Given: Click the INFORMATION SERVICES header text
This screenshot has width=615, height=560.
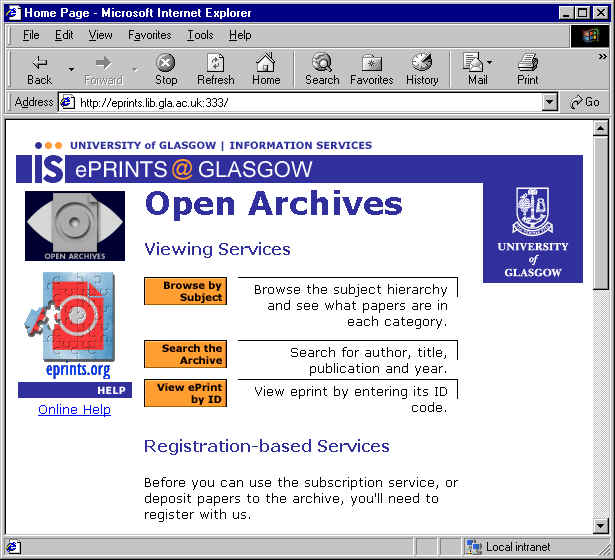Looking at the screenshot, I should tap(301, 145).
